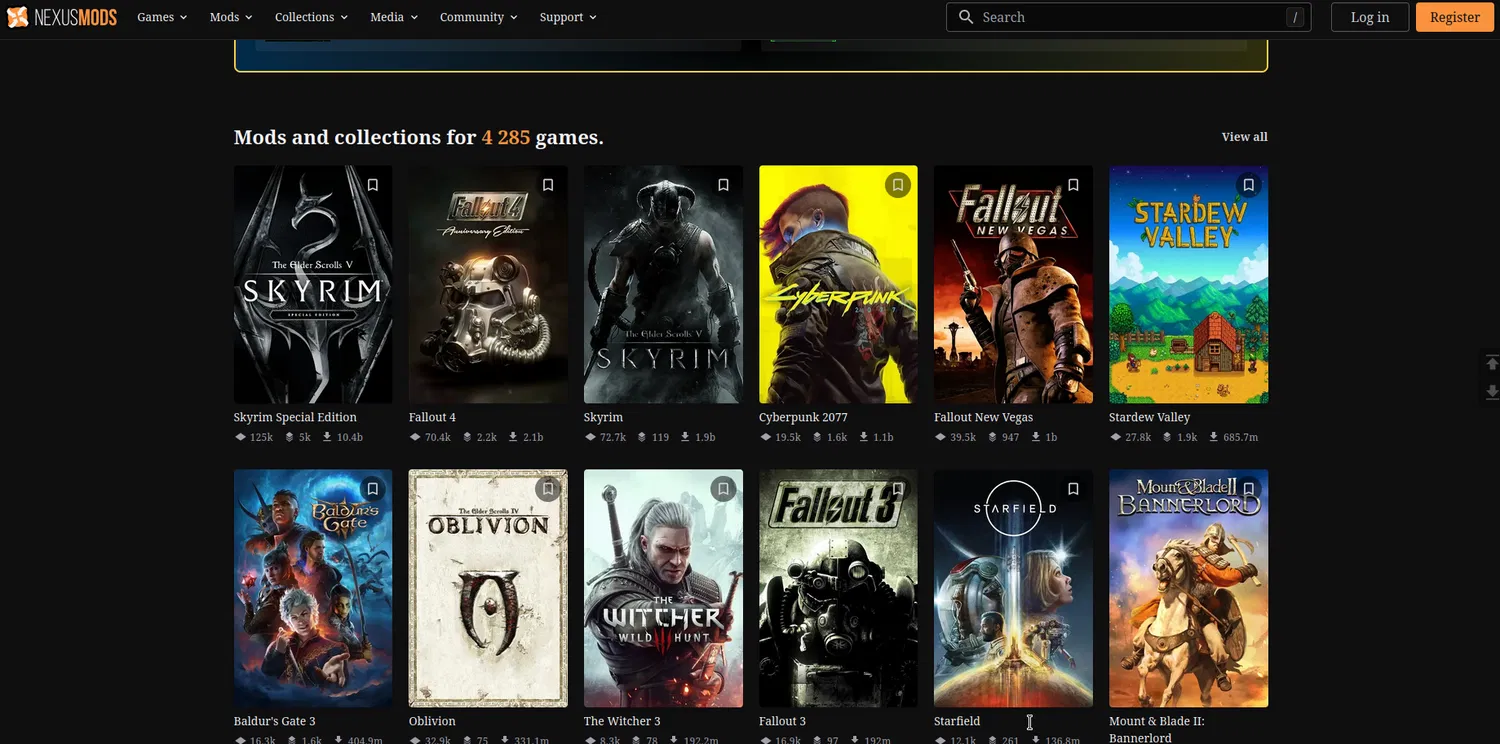Image resolution: width=1500 pixels, height=744 pixels.
Task: Click the '685.7m' downloads value
Action: pyautogui.click(x=1240, y=437)
